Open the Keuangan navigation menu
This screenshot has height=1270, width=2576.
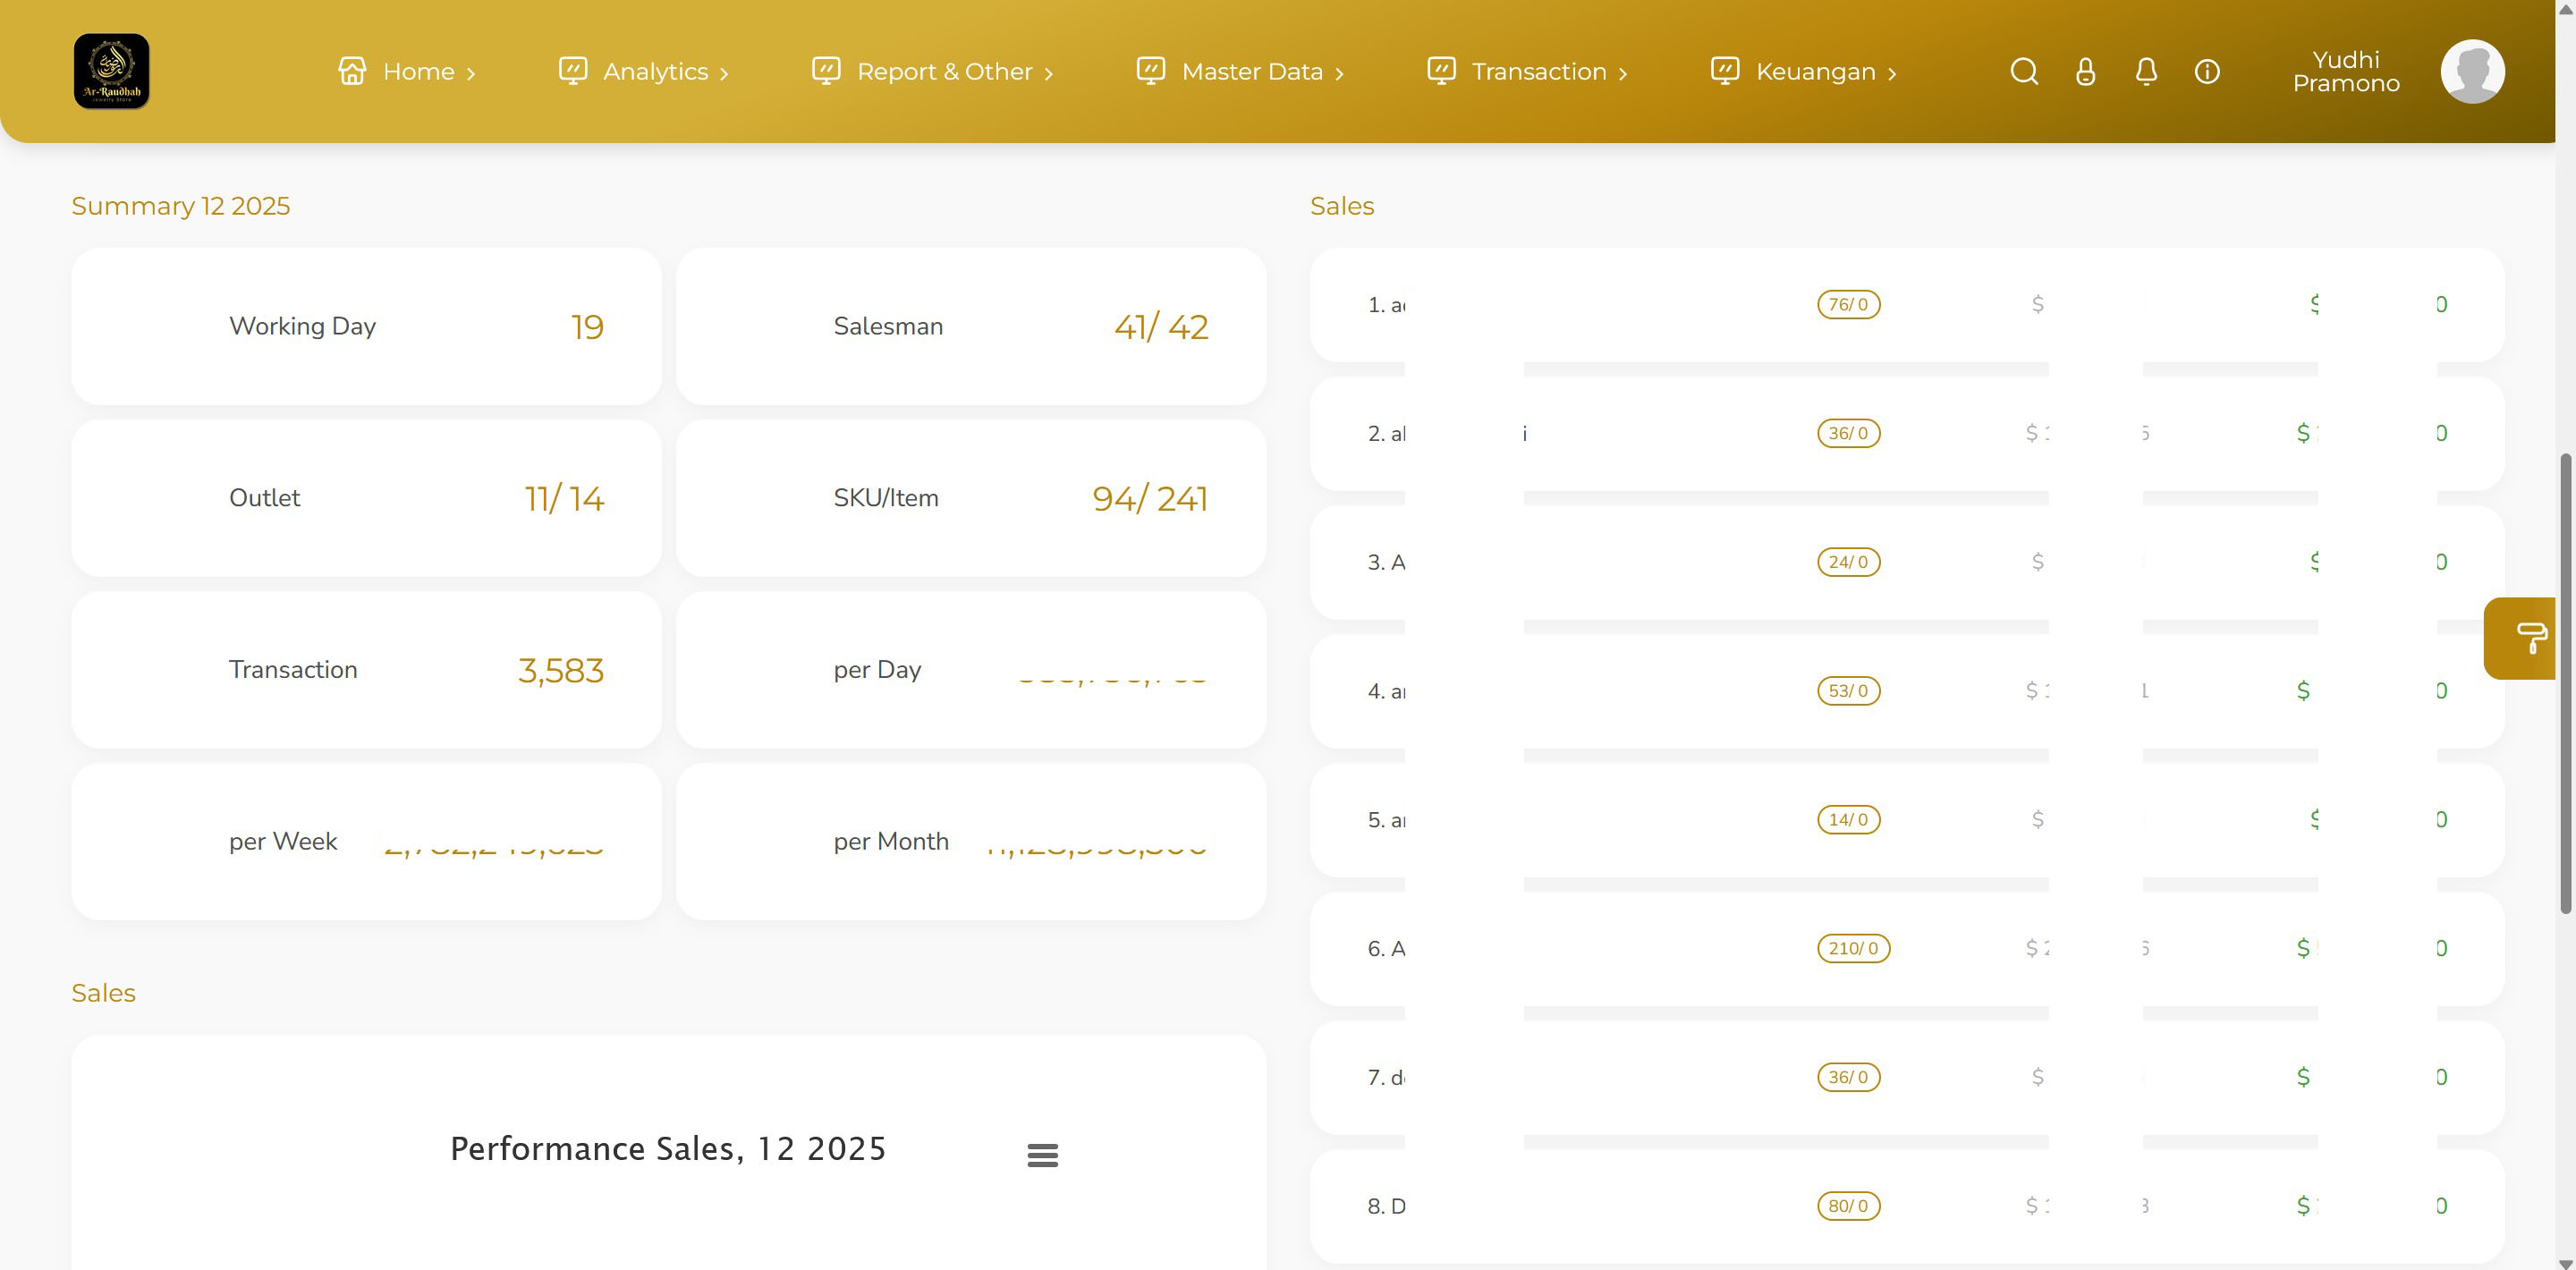1814,71
